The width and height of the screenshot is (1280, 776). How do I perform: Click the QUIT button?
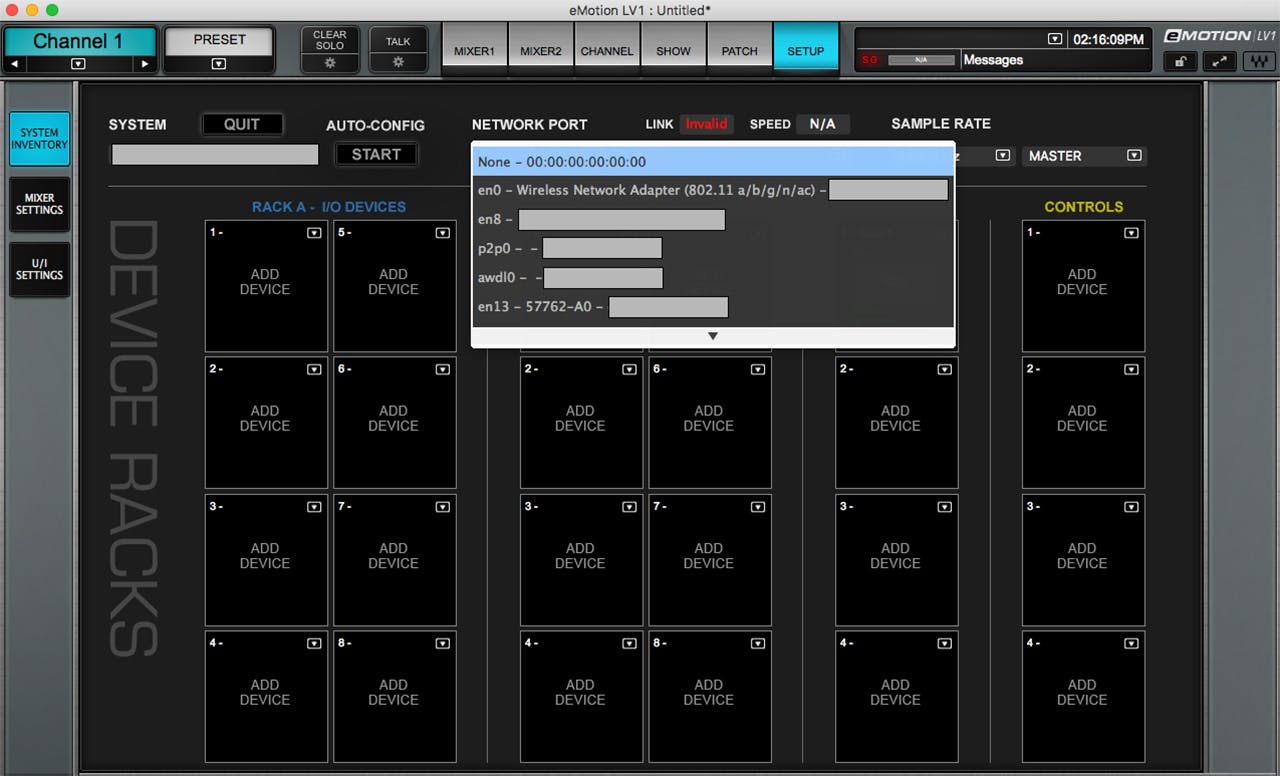242,124
